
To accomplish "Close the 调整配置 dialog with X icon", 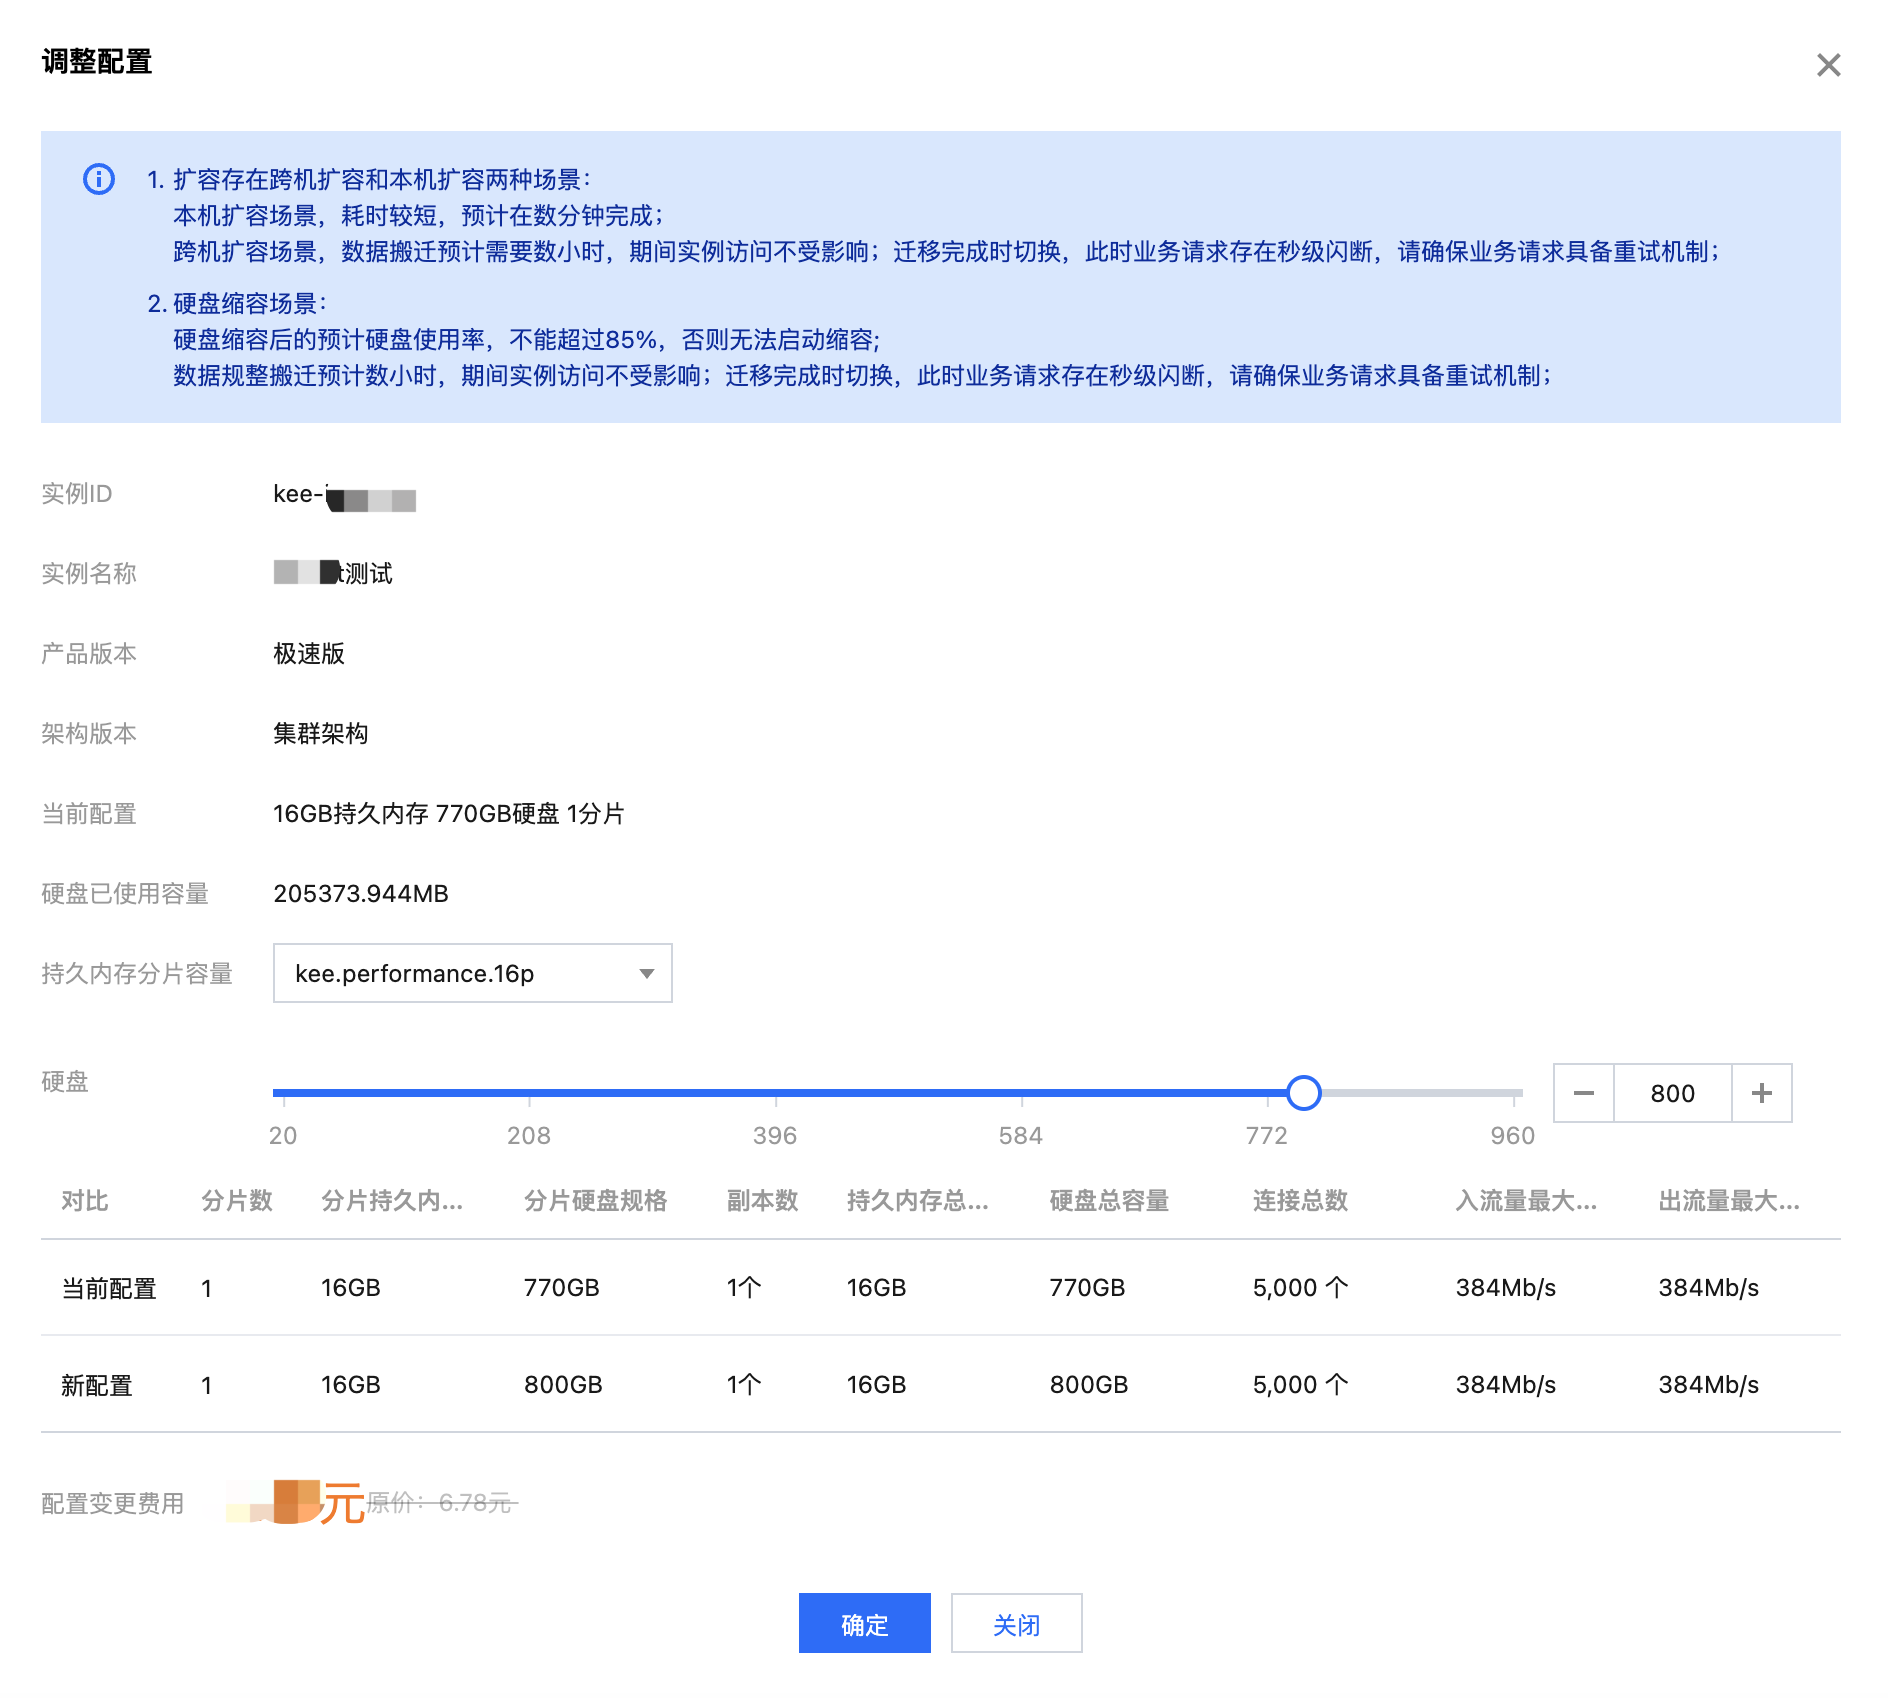I will pyautogui.click(x=1828, y=65).
